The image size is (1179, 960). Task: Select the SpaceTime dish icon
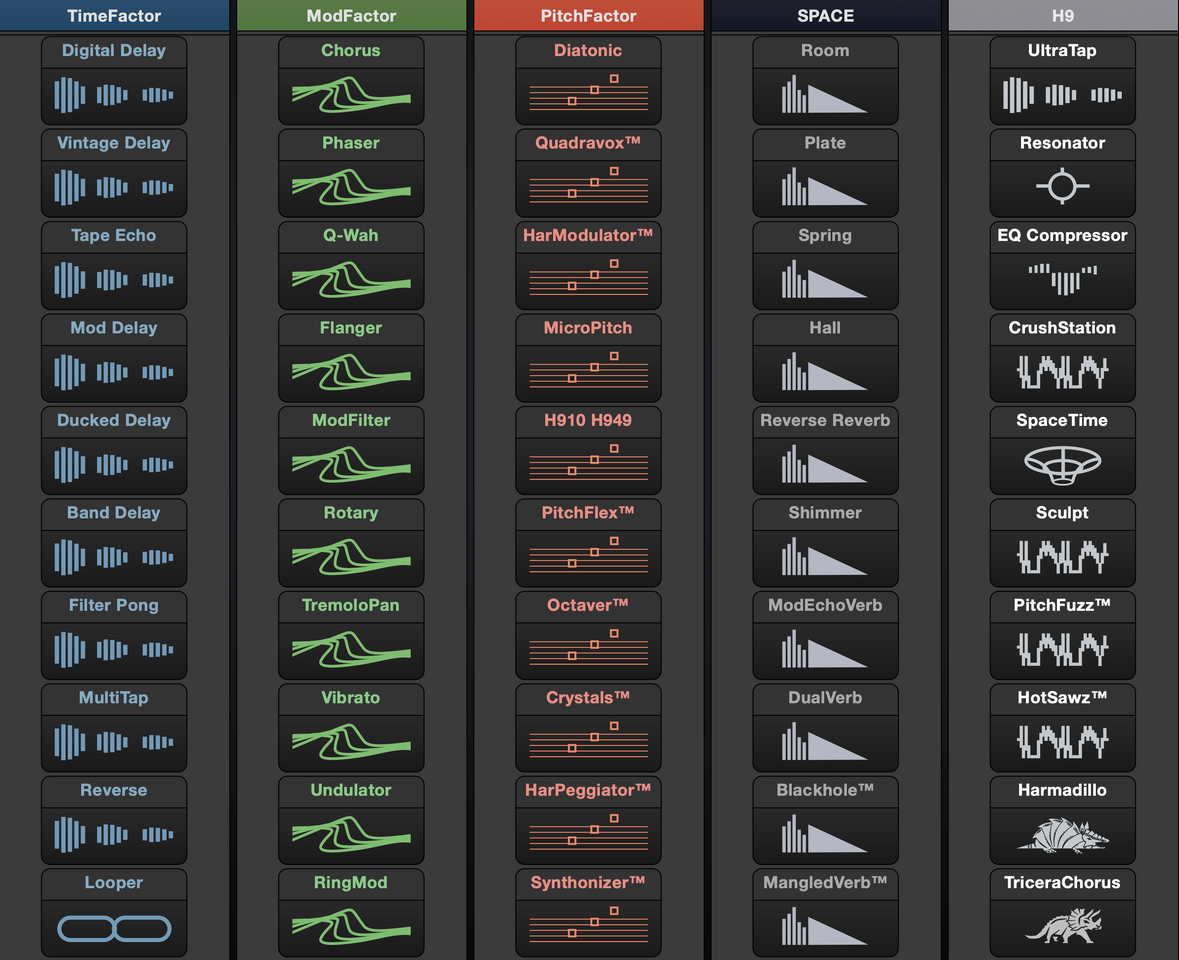1062,465
